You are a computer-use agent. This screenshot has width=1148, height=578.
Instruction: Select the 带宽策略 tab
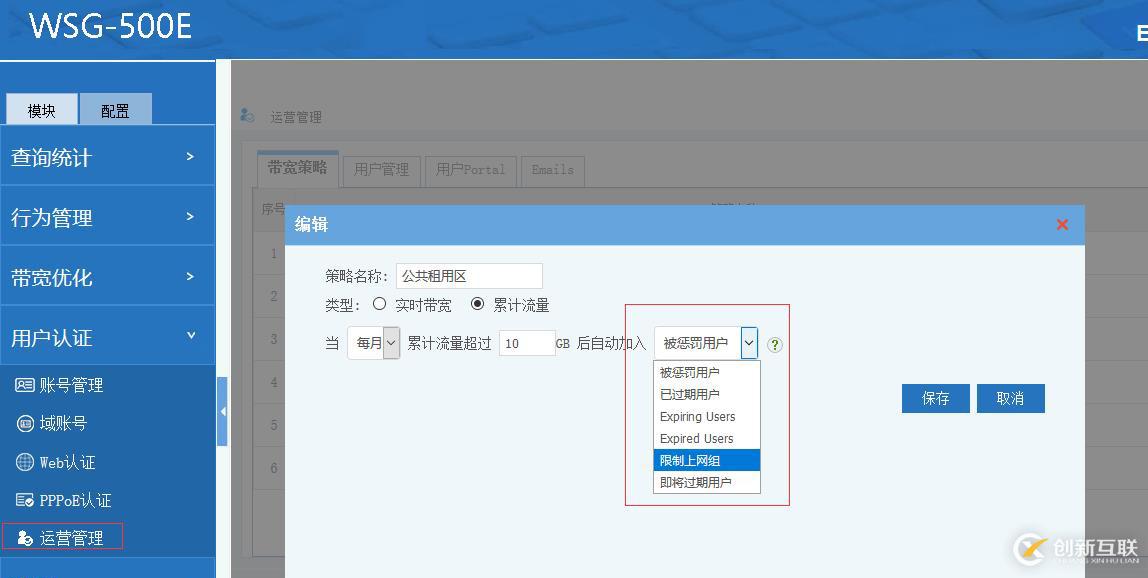297,168
